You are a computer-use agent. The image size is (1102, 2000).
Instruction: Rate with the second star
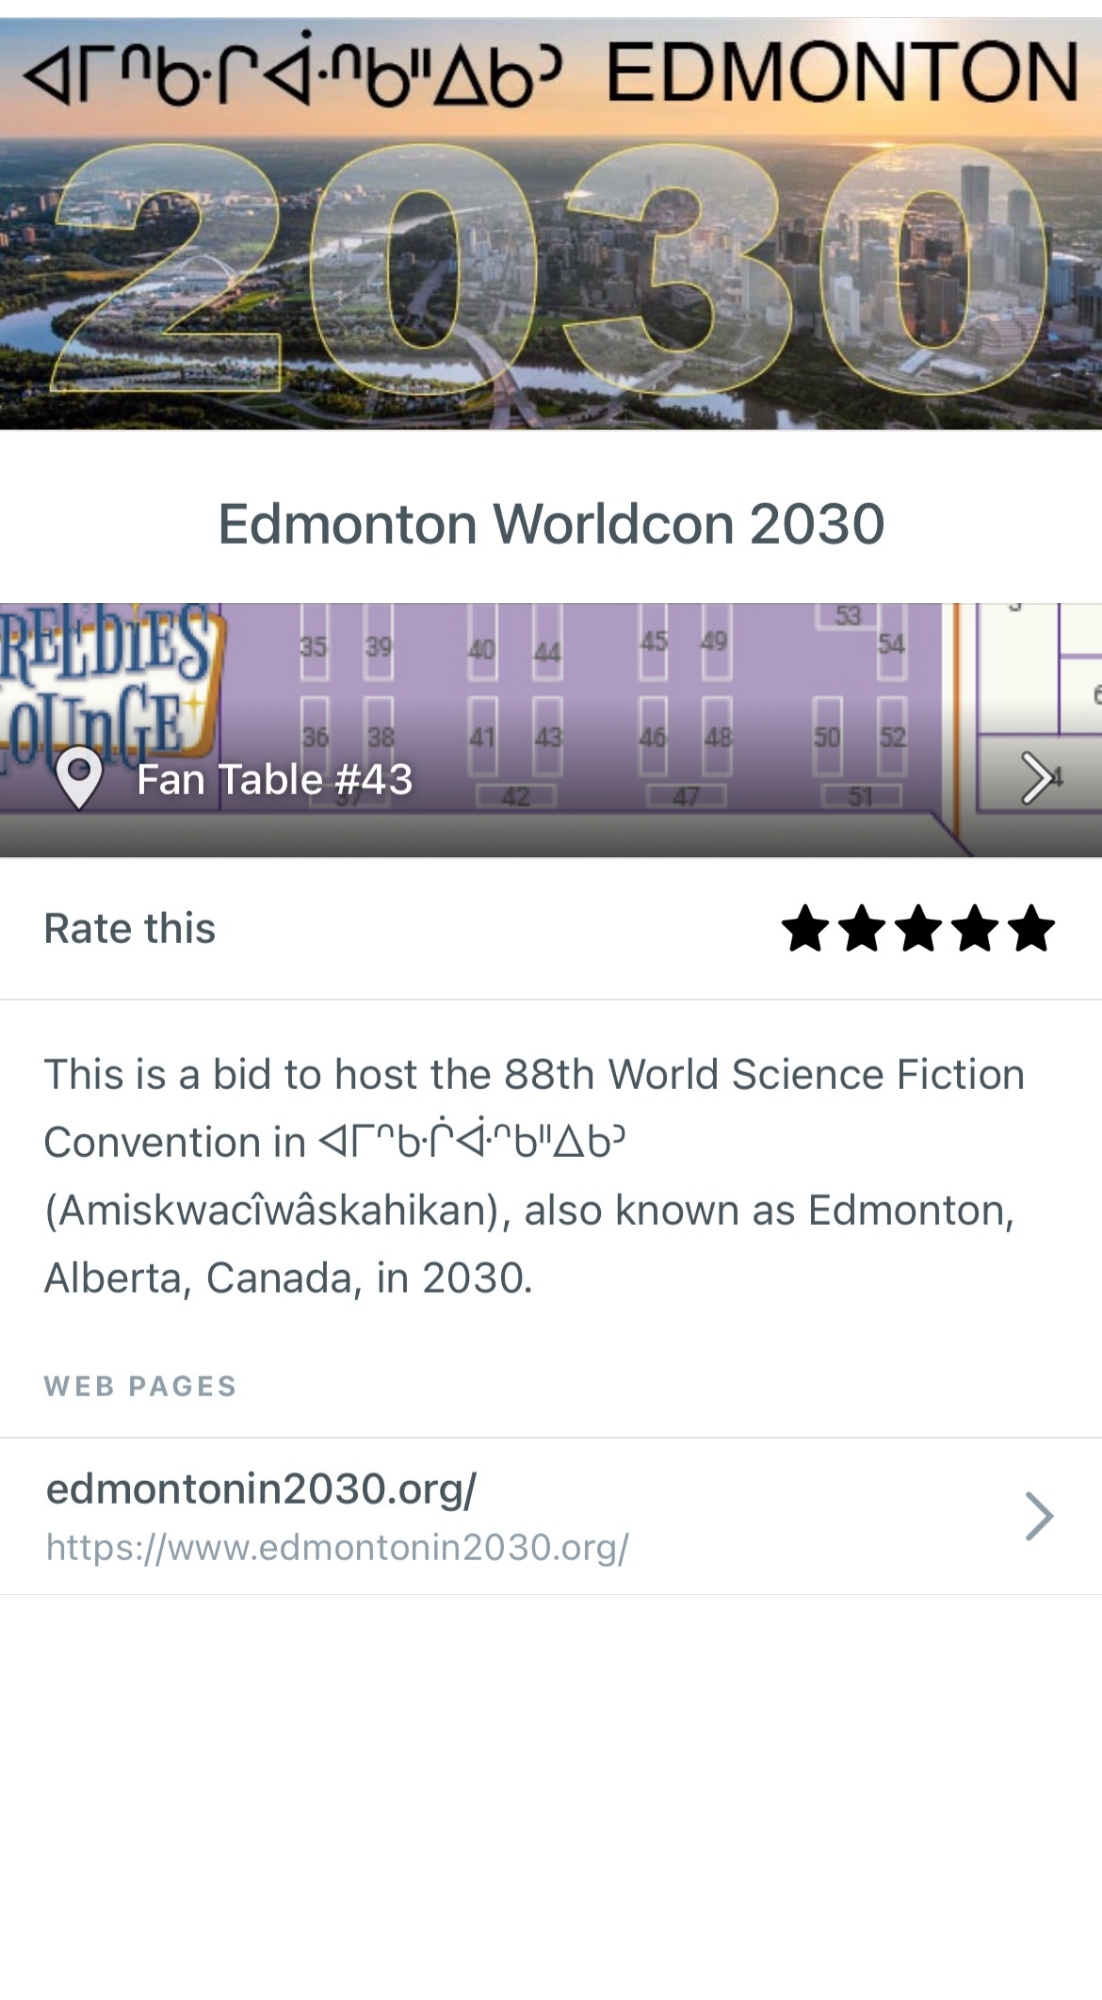[x=861, y=929]
